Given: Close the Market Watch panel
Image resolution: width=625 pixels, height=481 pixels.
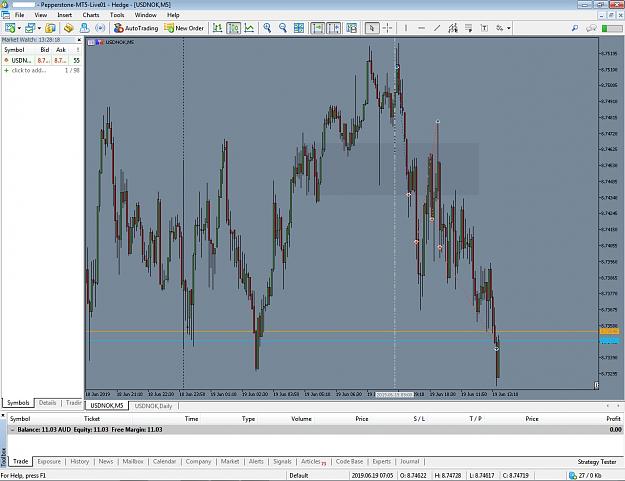Looking at the screenshot, I should [79, 40].
